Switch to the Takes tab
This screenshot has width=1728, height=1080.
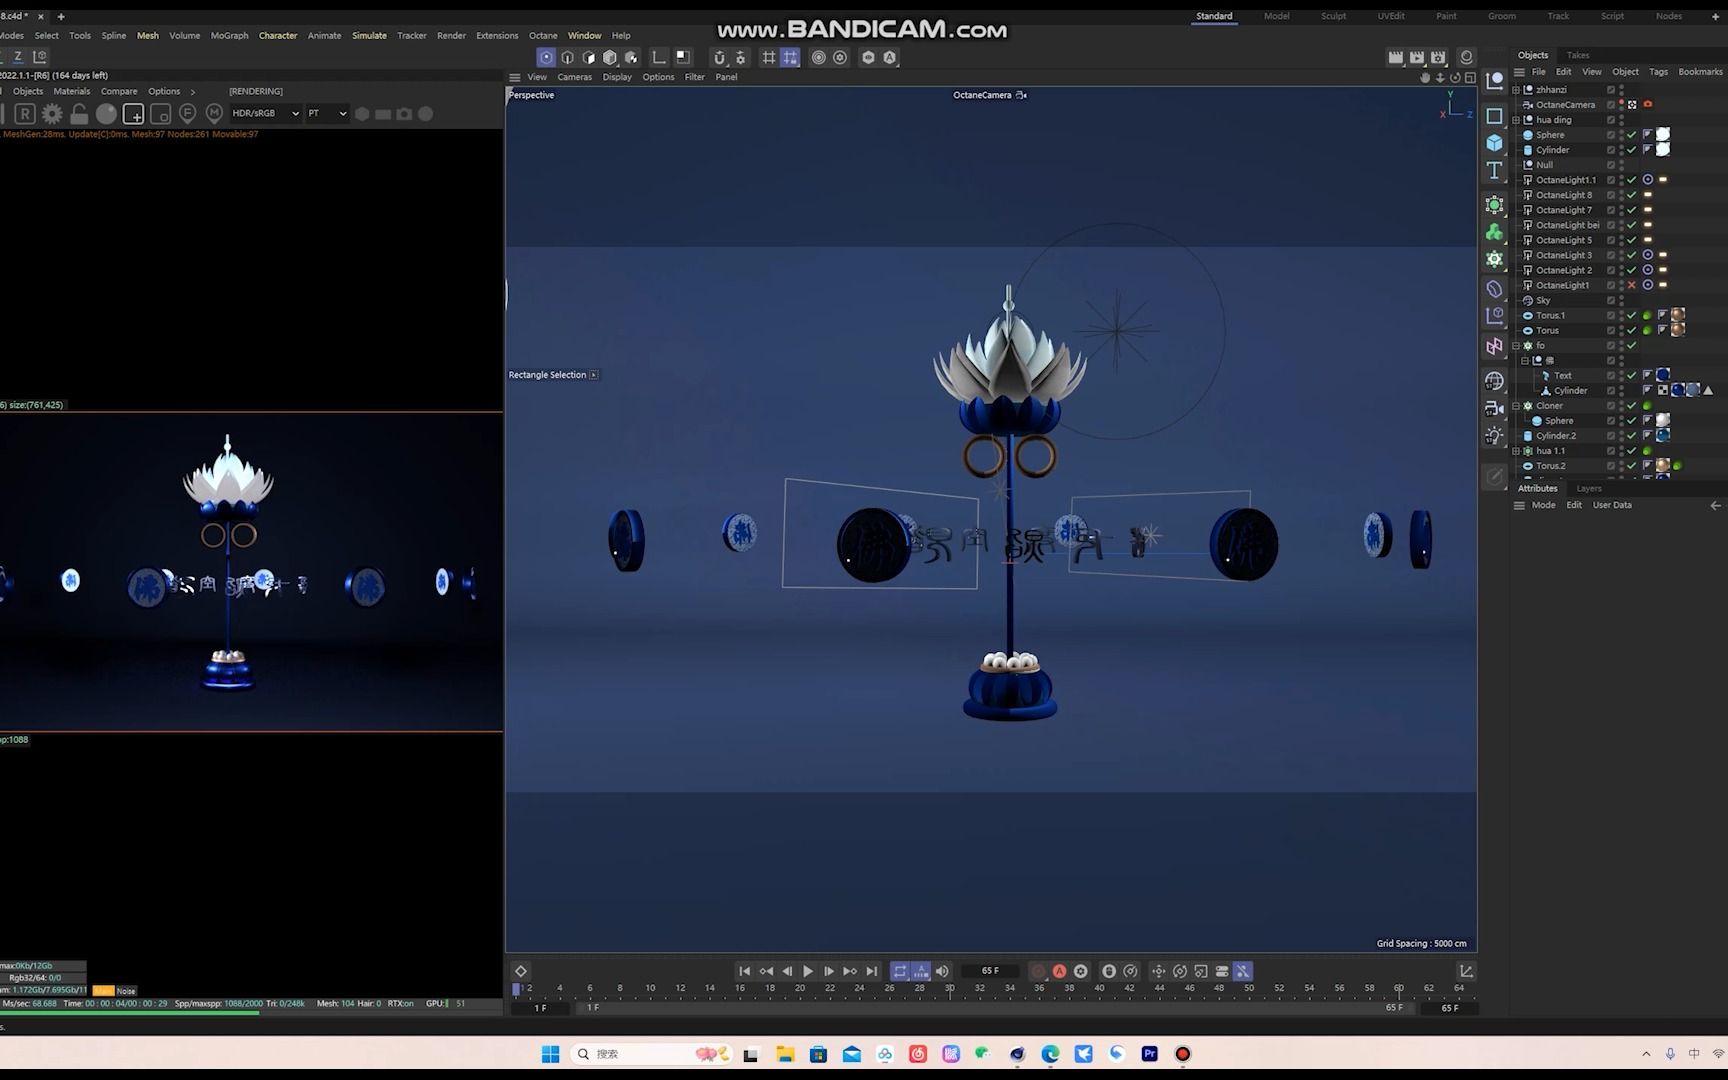point(1577,55)
